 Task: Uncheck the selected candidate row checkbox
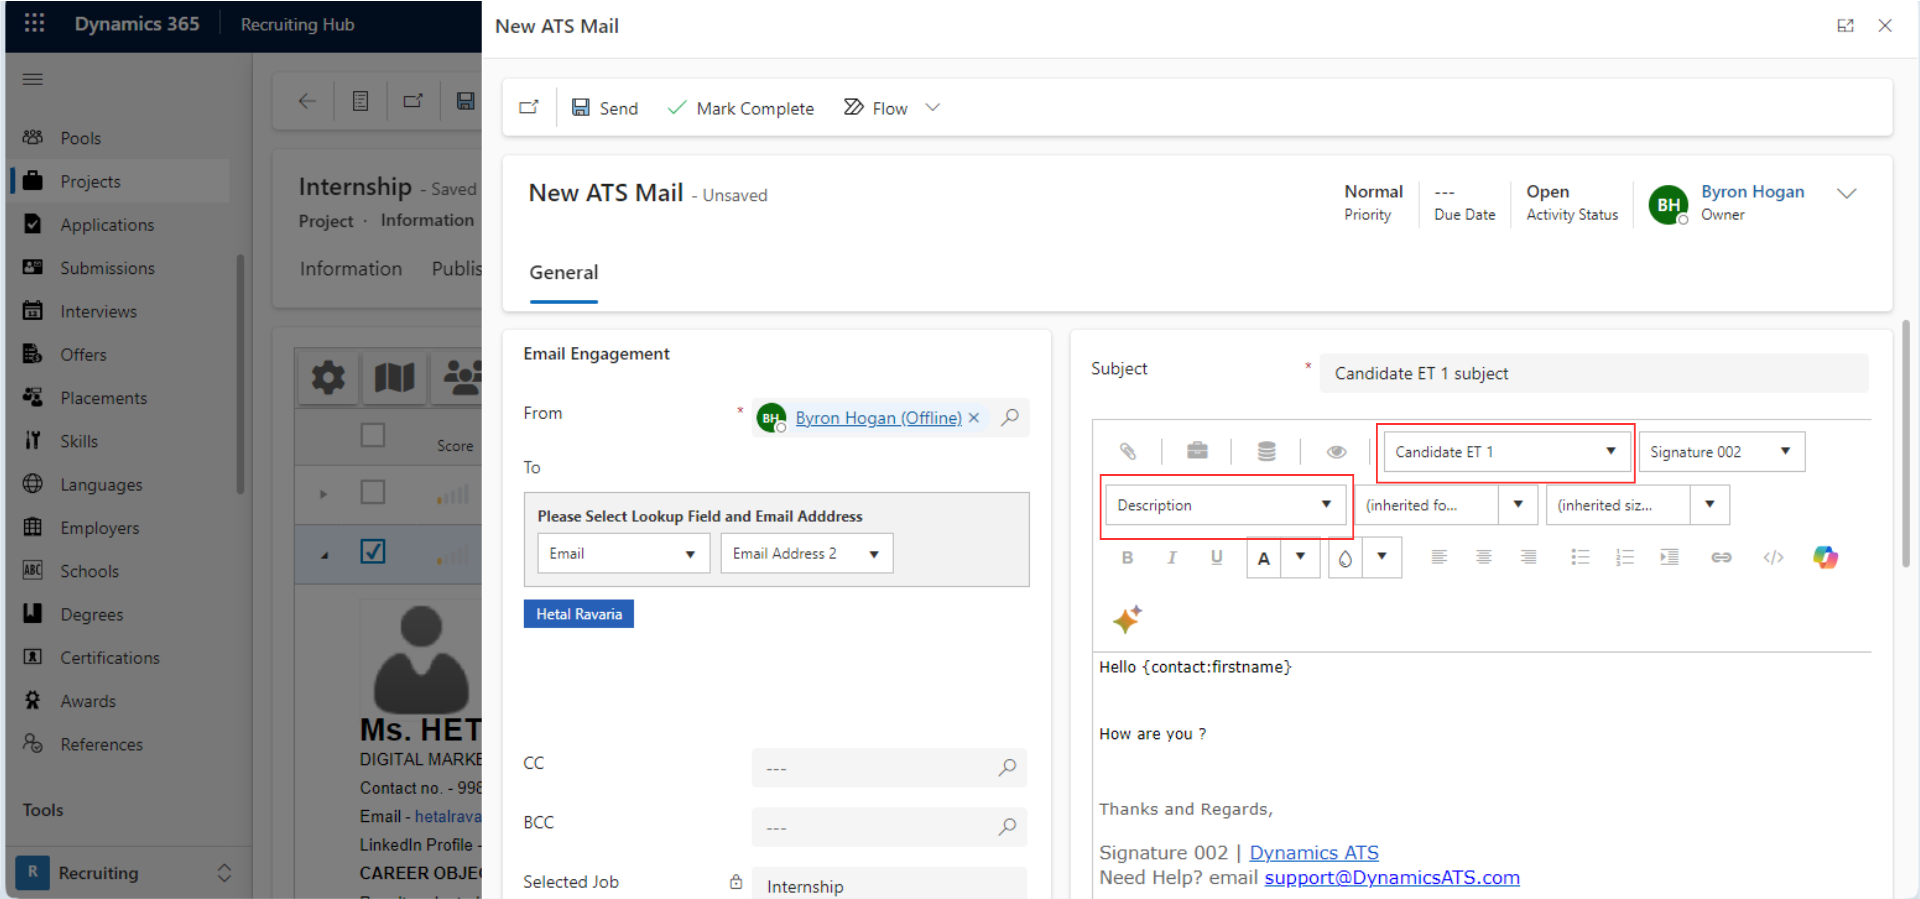pyautogui.click(x=373, y=551)
